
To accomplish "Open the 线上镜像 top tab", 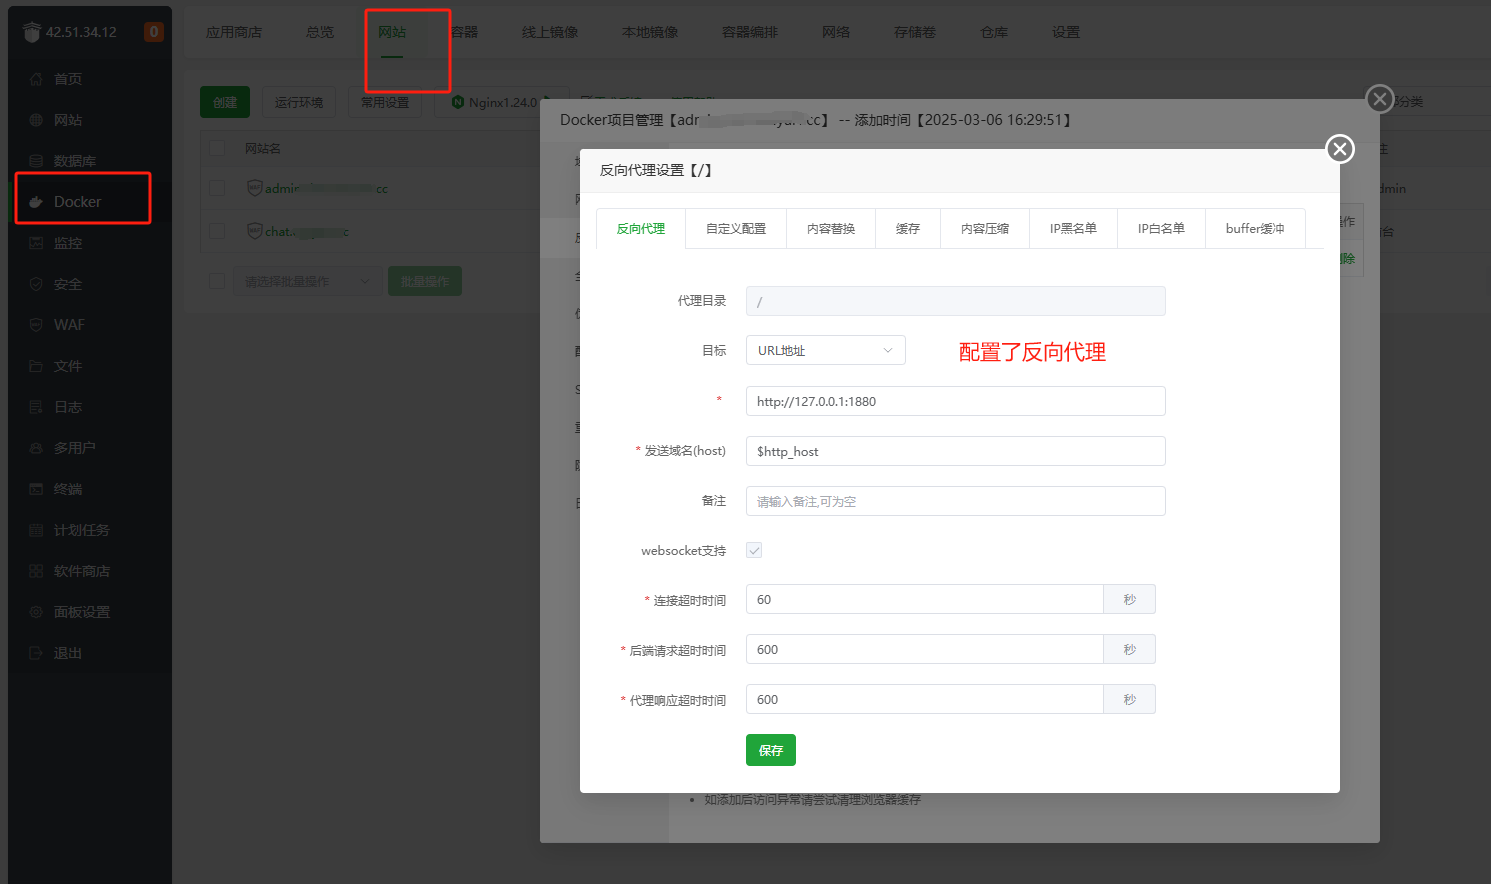I will point(550,32).
